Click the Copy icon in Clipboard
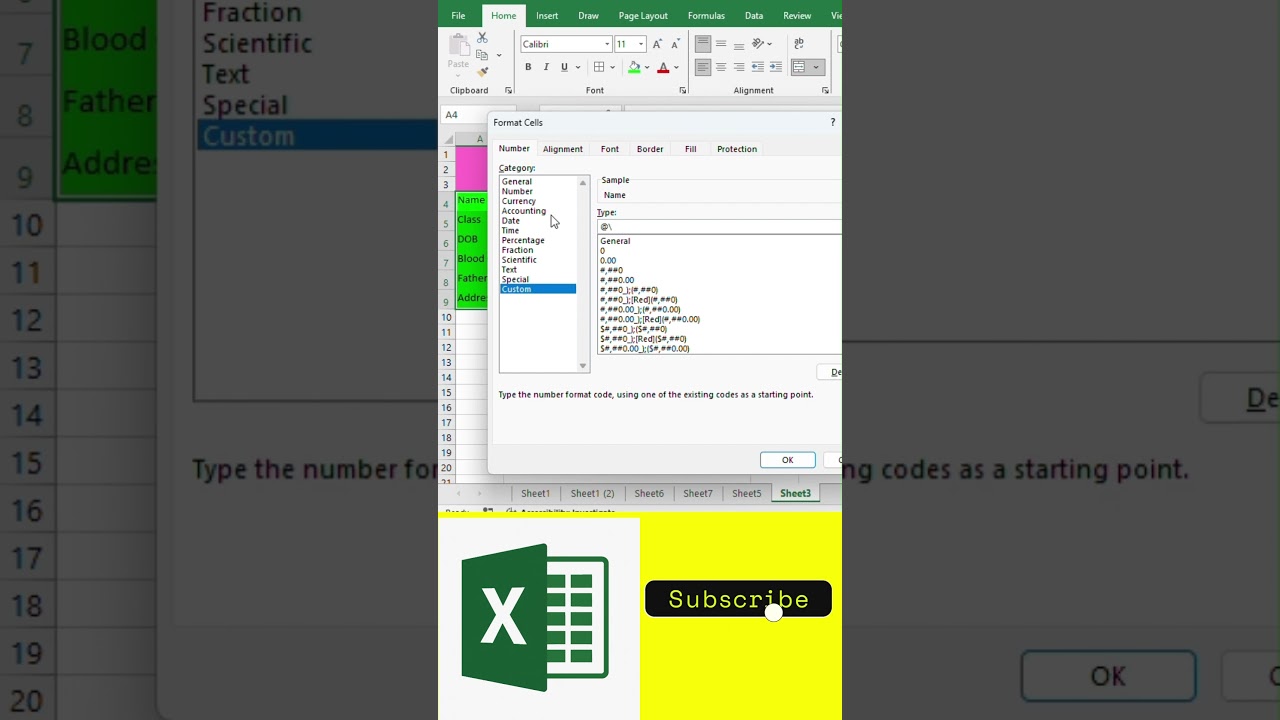This screenshot has height=720, width=1280. tap(482, 55)
